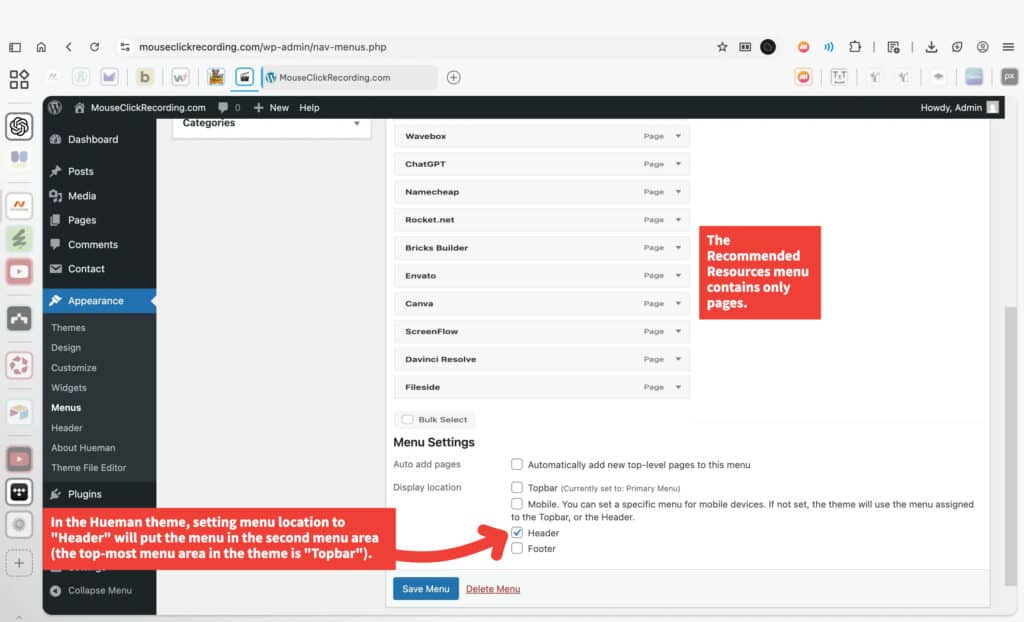Screen dimensions: 1024x622
Task: Expand the Categories panel arrow
Action: click(x=357, y=123)
